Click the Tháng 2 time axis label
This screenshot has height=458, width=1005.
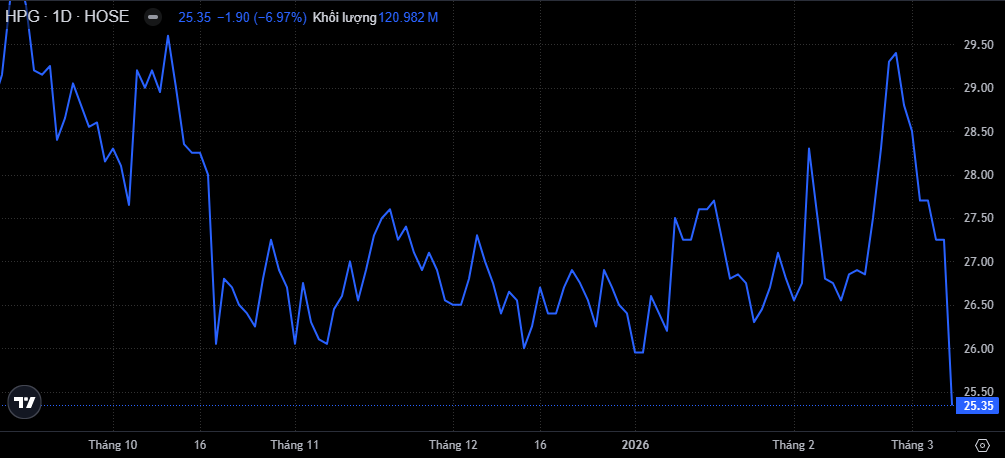coord(793,444)
